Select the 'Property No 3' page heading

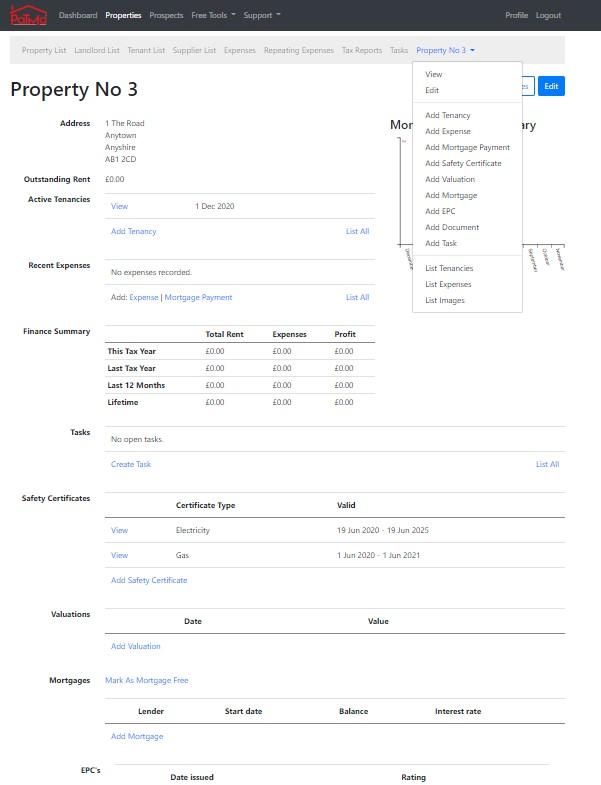coord(74,90)
